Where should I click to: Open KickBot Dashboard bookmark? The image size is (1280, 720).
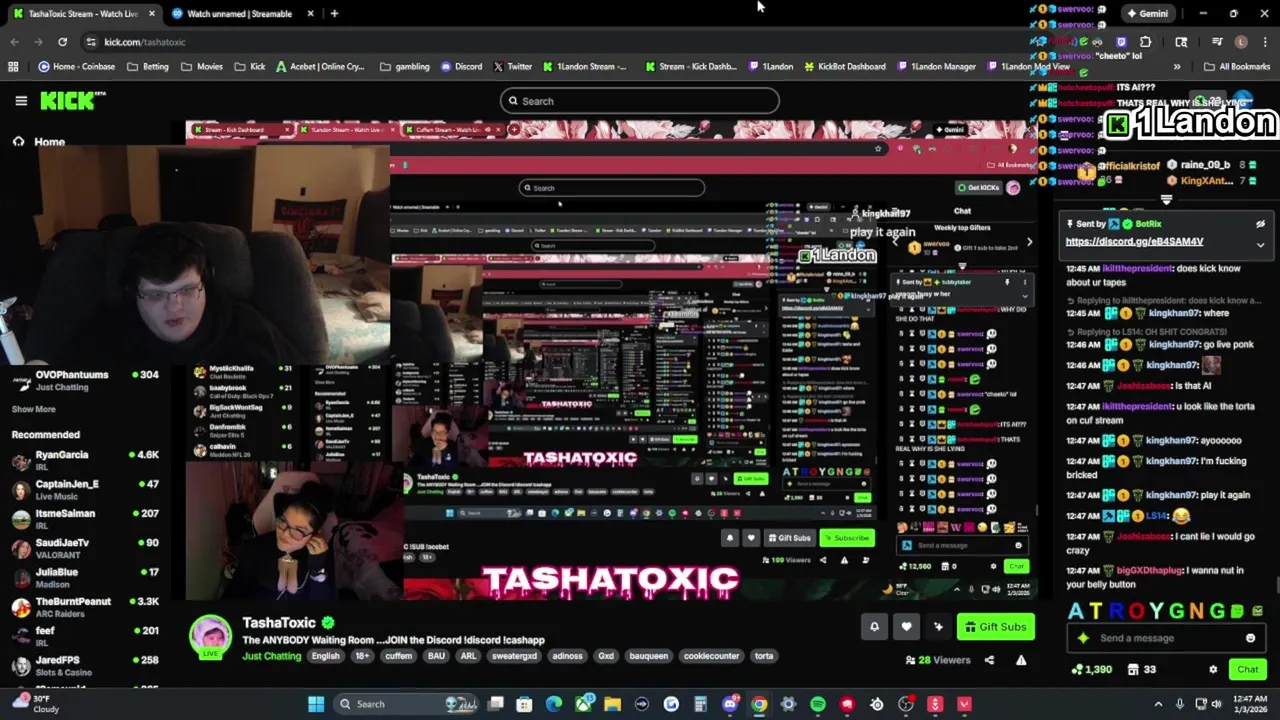(x=844, y=67)
